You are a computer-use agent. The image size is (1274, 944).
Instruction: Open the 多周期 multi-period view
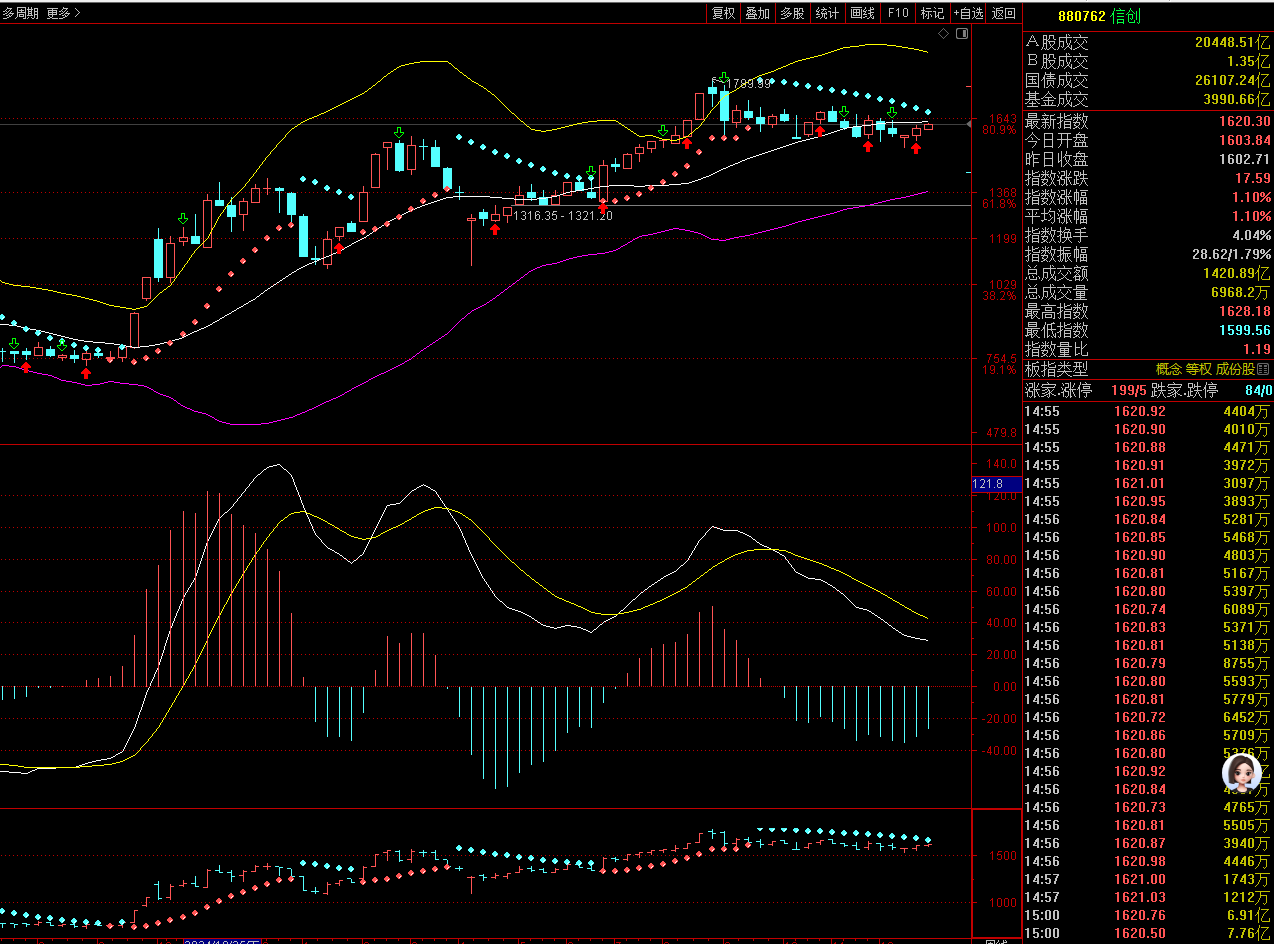point(20,13)
